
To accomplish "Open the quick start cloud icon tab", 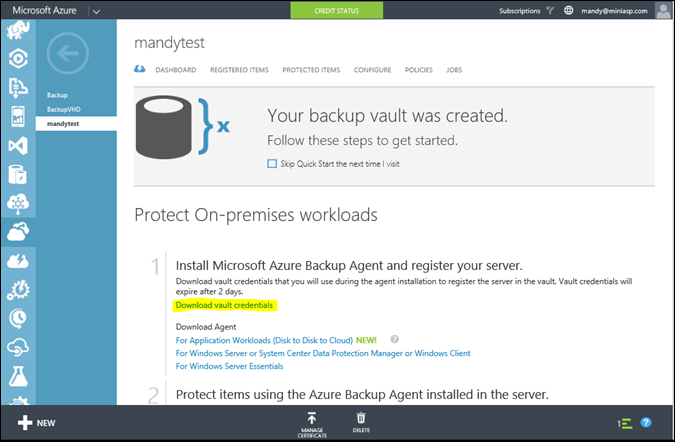I will coord(140,70).
